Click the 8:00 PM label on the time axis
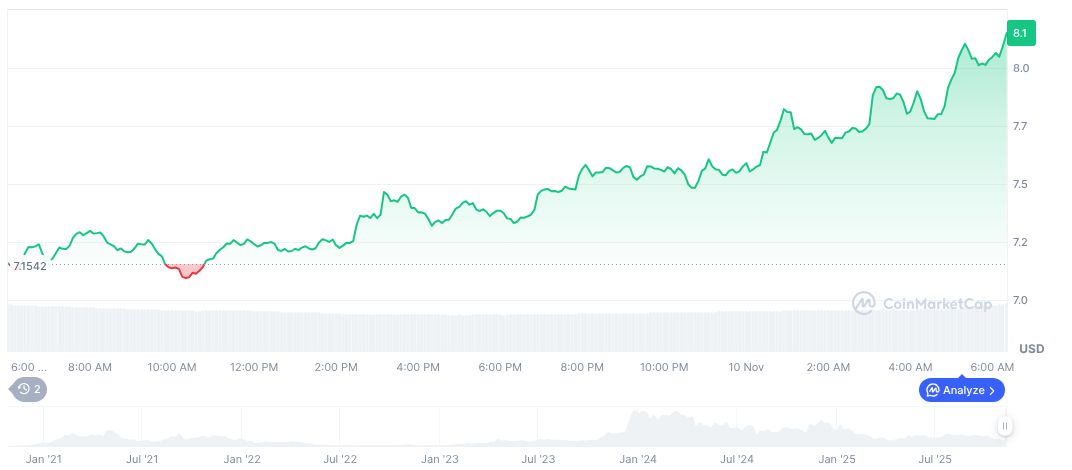The width and height of the screenshot is (1072, 470). coord(582,367)
